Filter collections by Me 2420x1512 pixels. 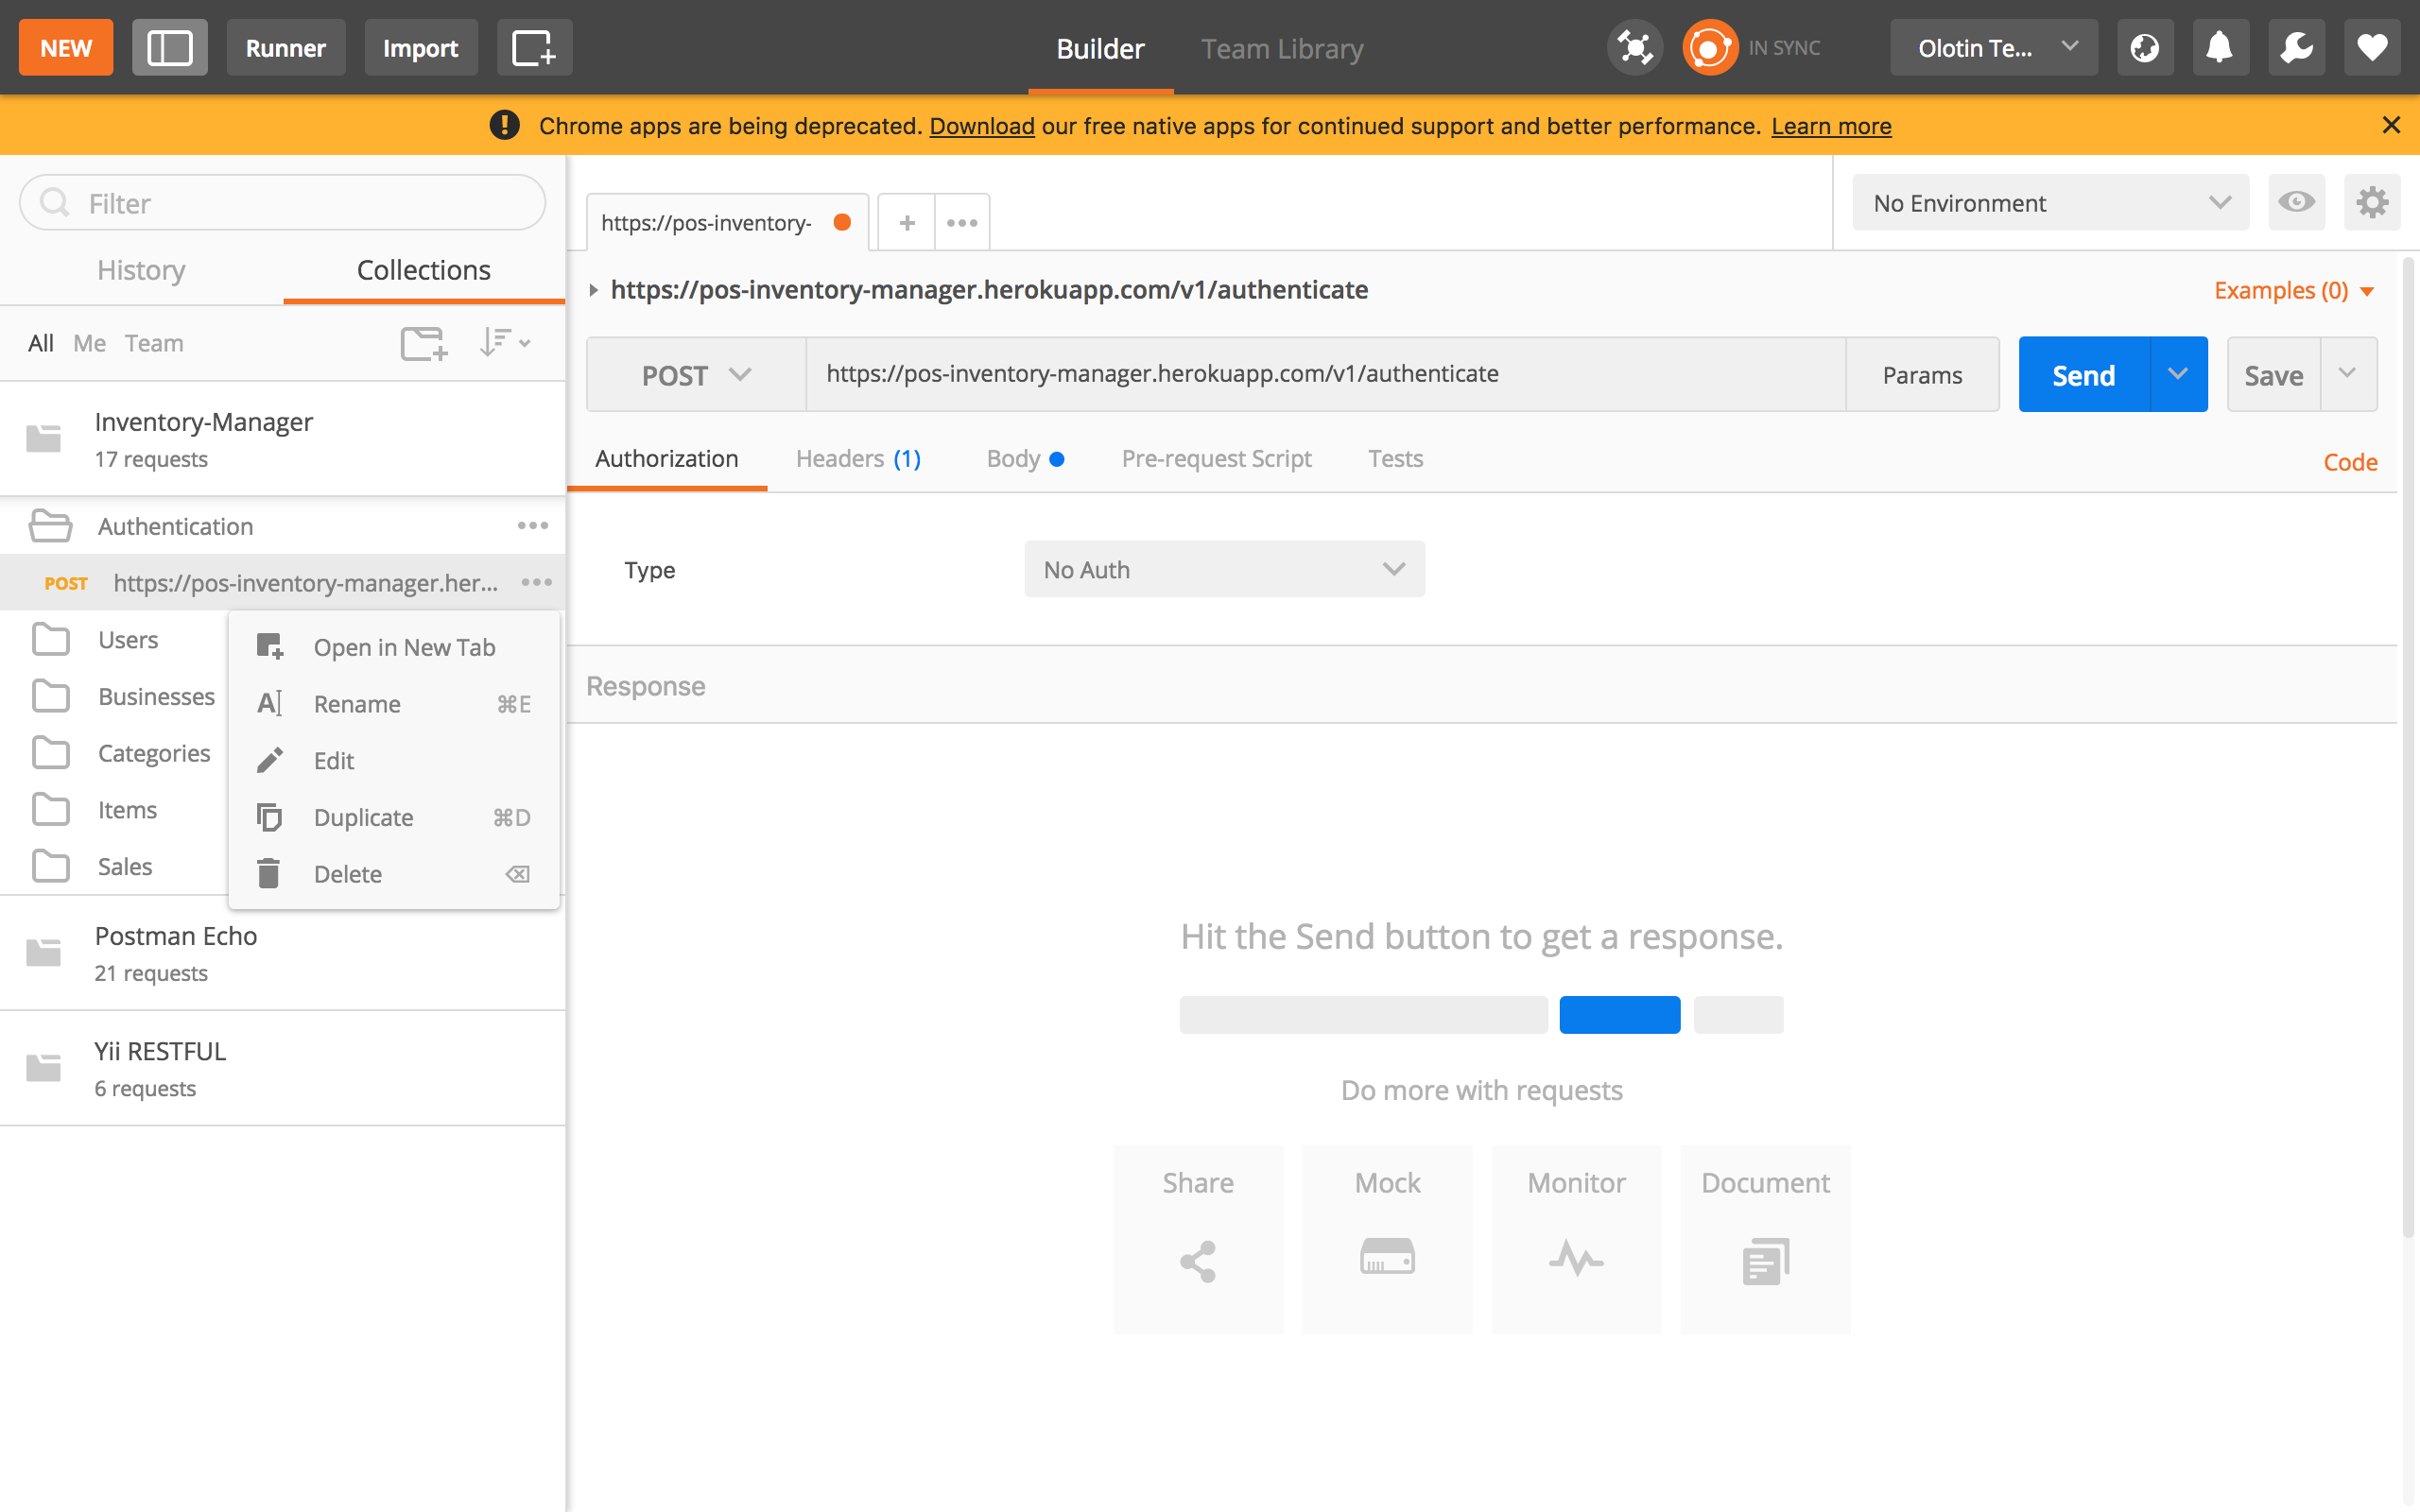pos(89,343)
